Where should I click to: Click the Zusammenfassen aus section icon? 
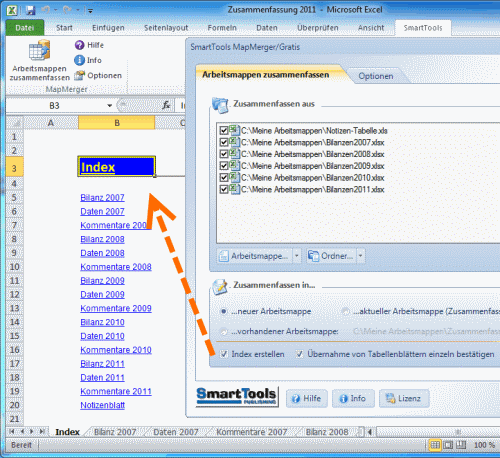(x=220, y=105)
